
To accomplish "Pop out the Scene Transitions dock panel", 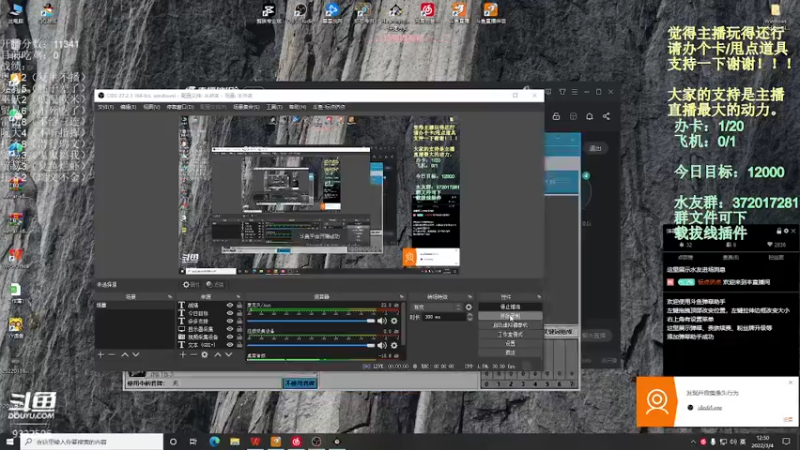I will tap(470, 296).
